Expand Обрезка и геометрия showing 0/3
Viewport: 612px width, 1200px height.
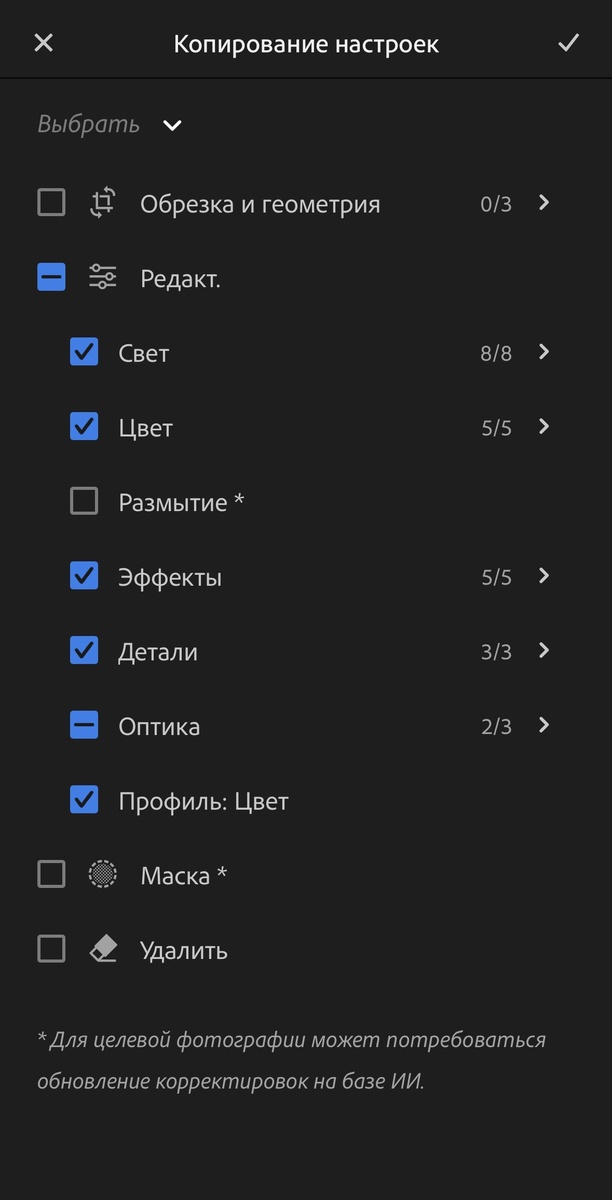point(541,202)
